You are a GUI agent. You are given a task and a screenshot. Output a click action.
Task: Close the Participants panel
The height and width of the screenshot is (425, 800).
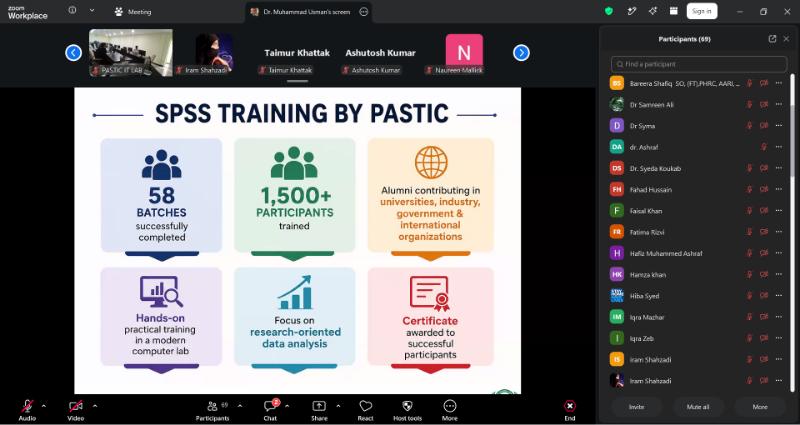[786, 39]
